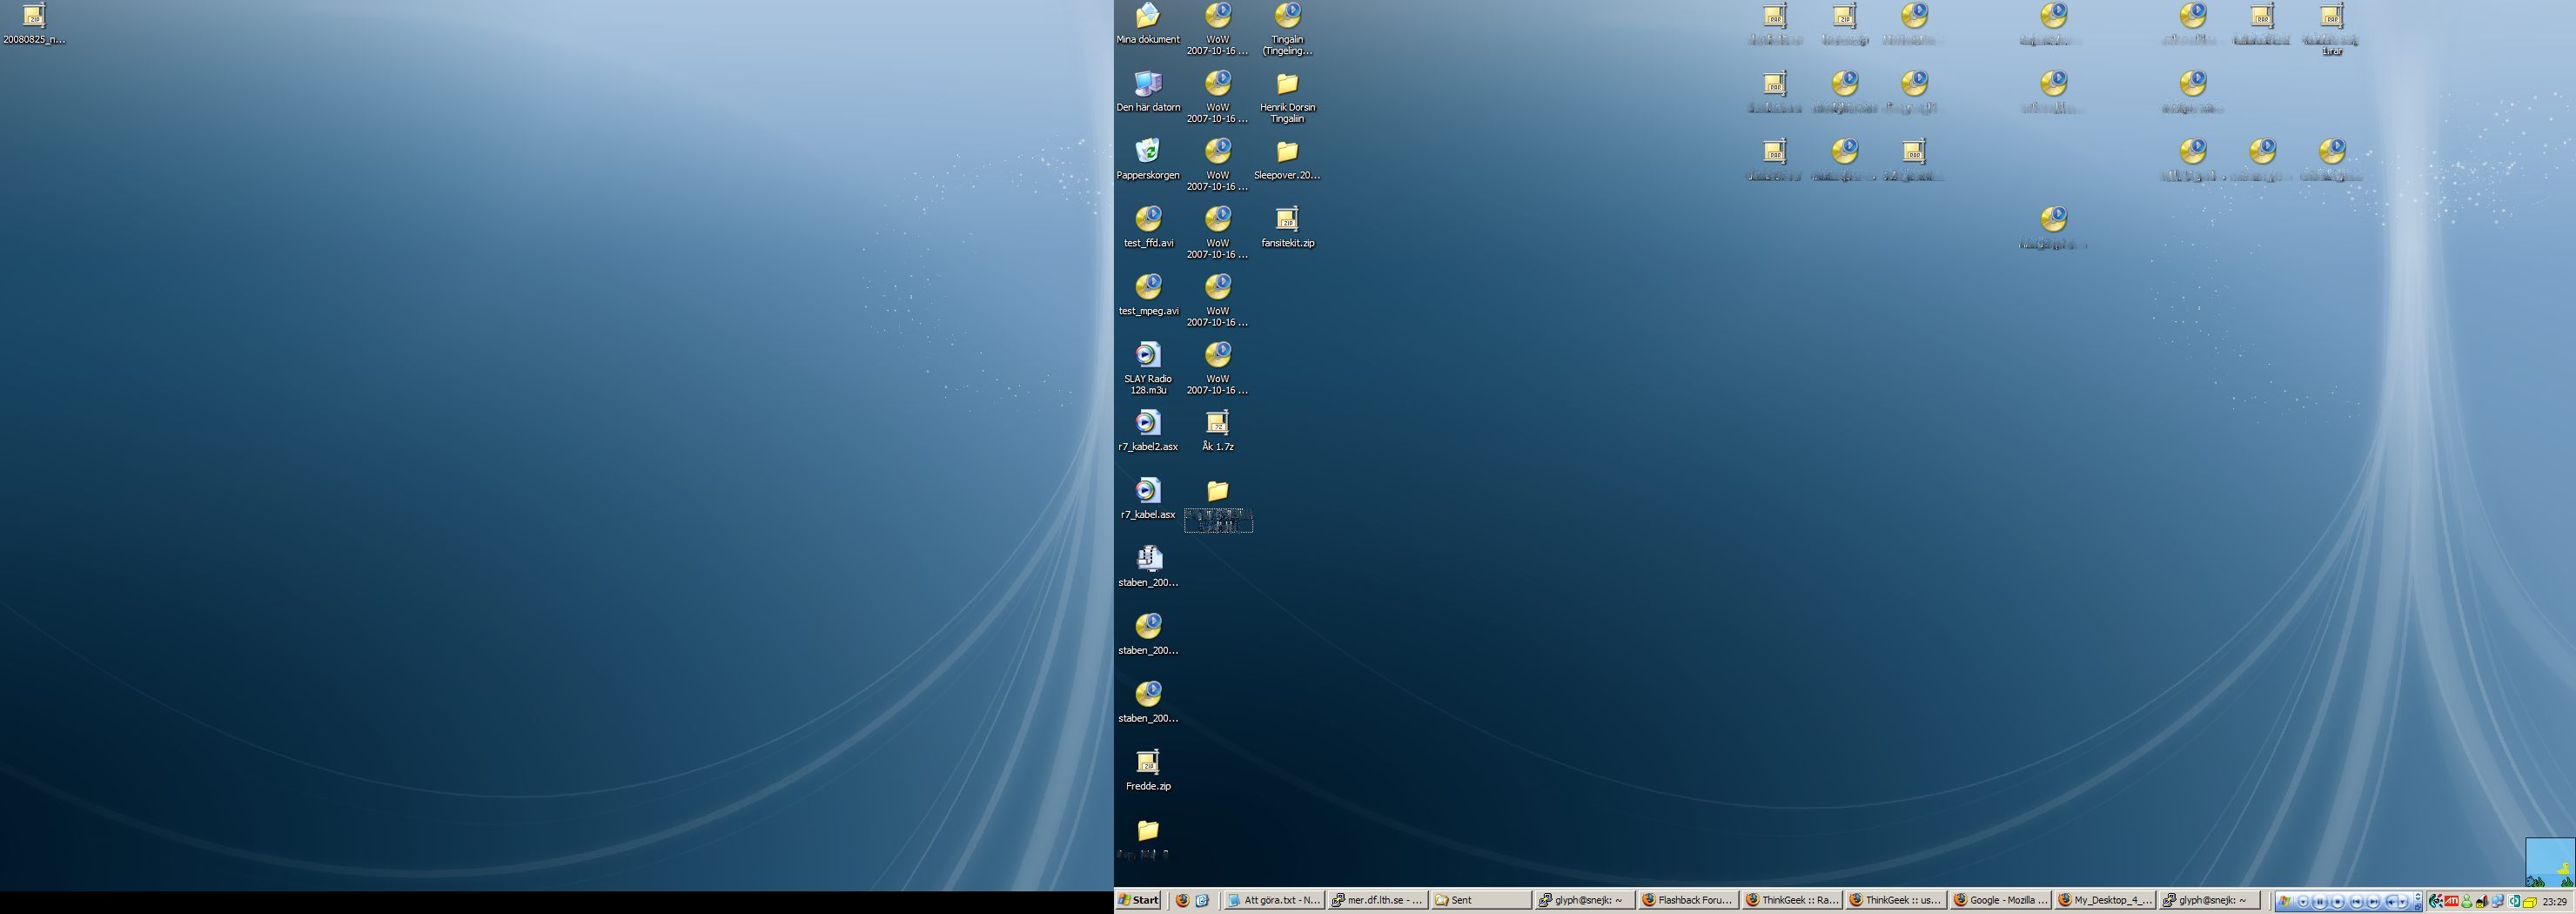Viewport: 2576px width, 914px height.
Task: Switch to the Sent folder window
Action: (x=1480, y=900)
